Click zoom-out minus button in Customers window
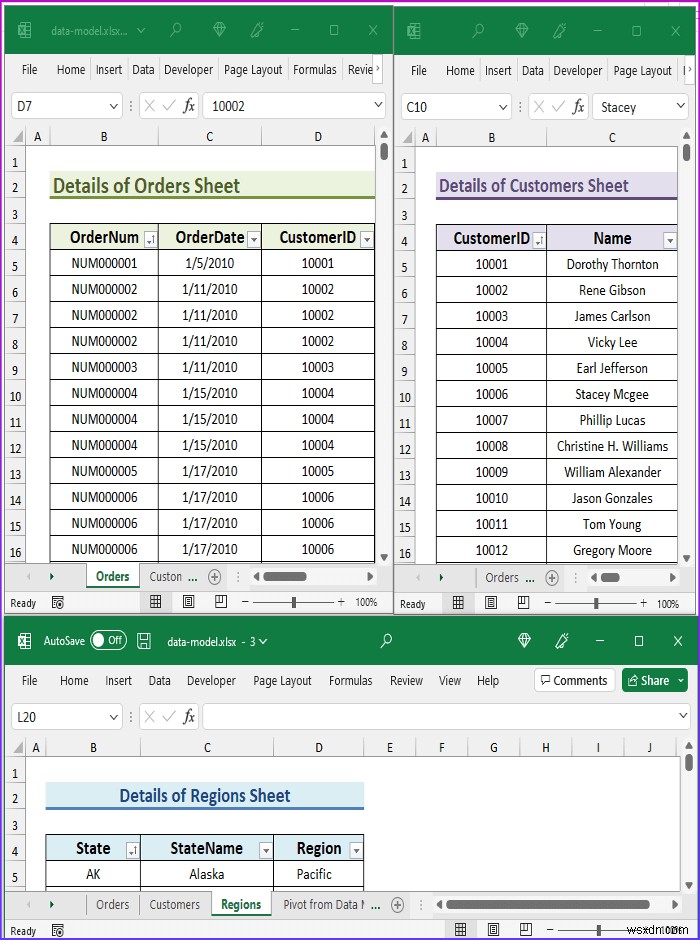Screen dimensions: 700x940 point(548,603)
